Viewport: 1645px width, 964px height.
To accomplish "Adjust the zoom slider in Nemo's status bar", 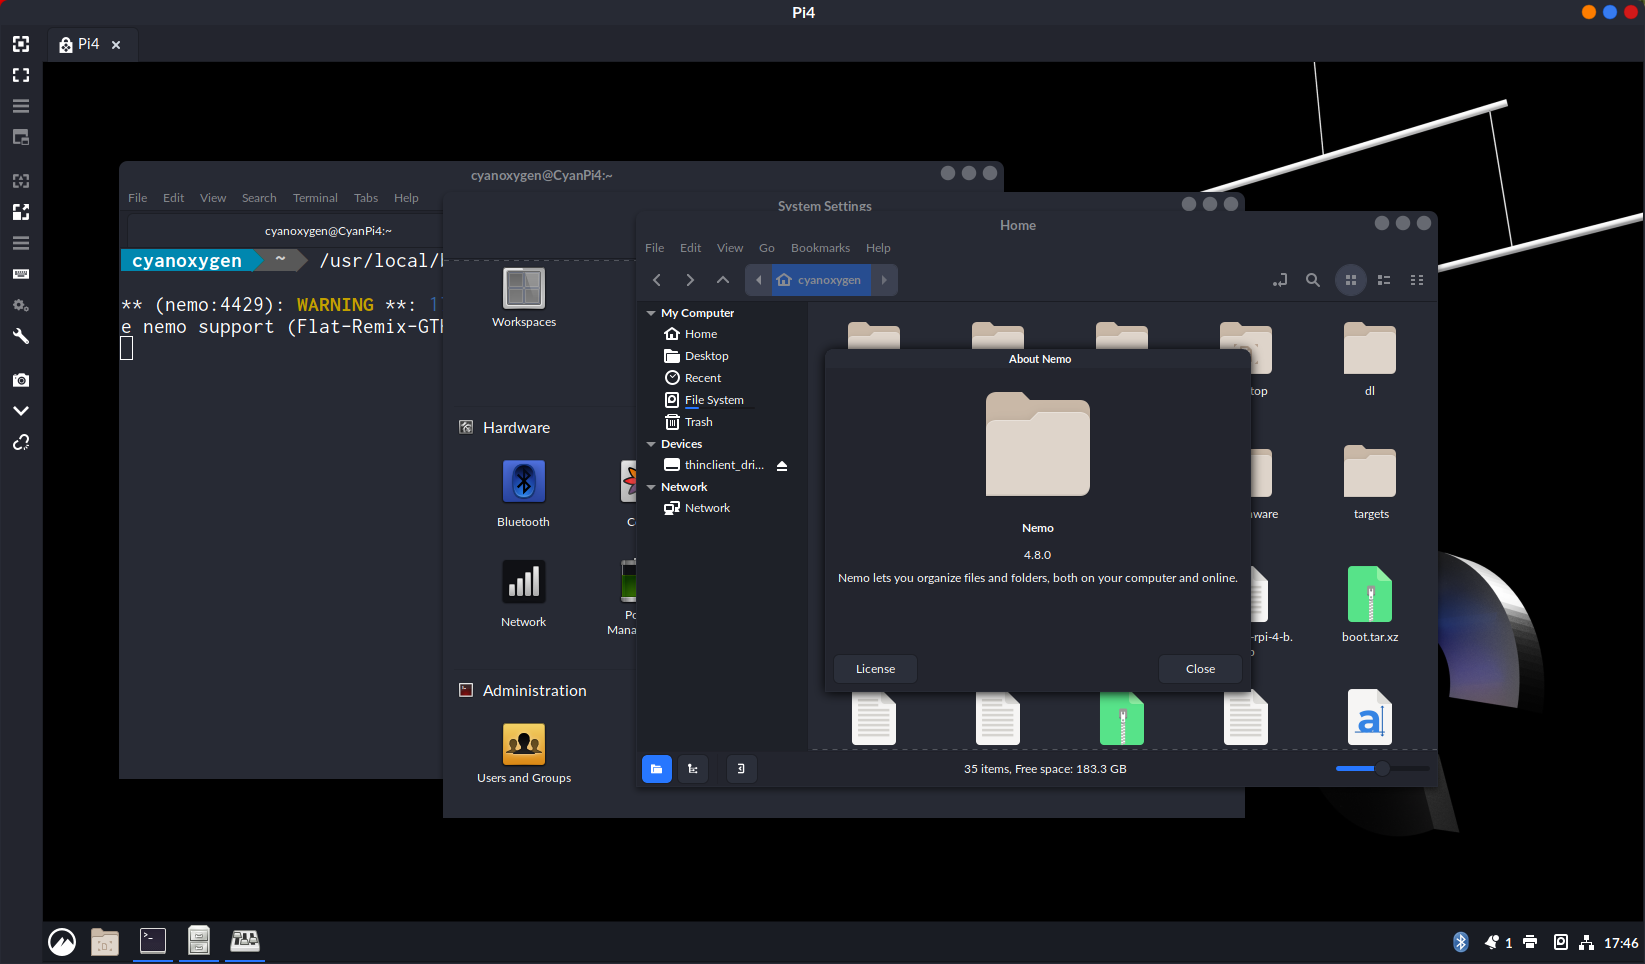I will [1381, 769].
